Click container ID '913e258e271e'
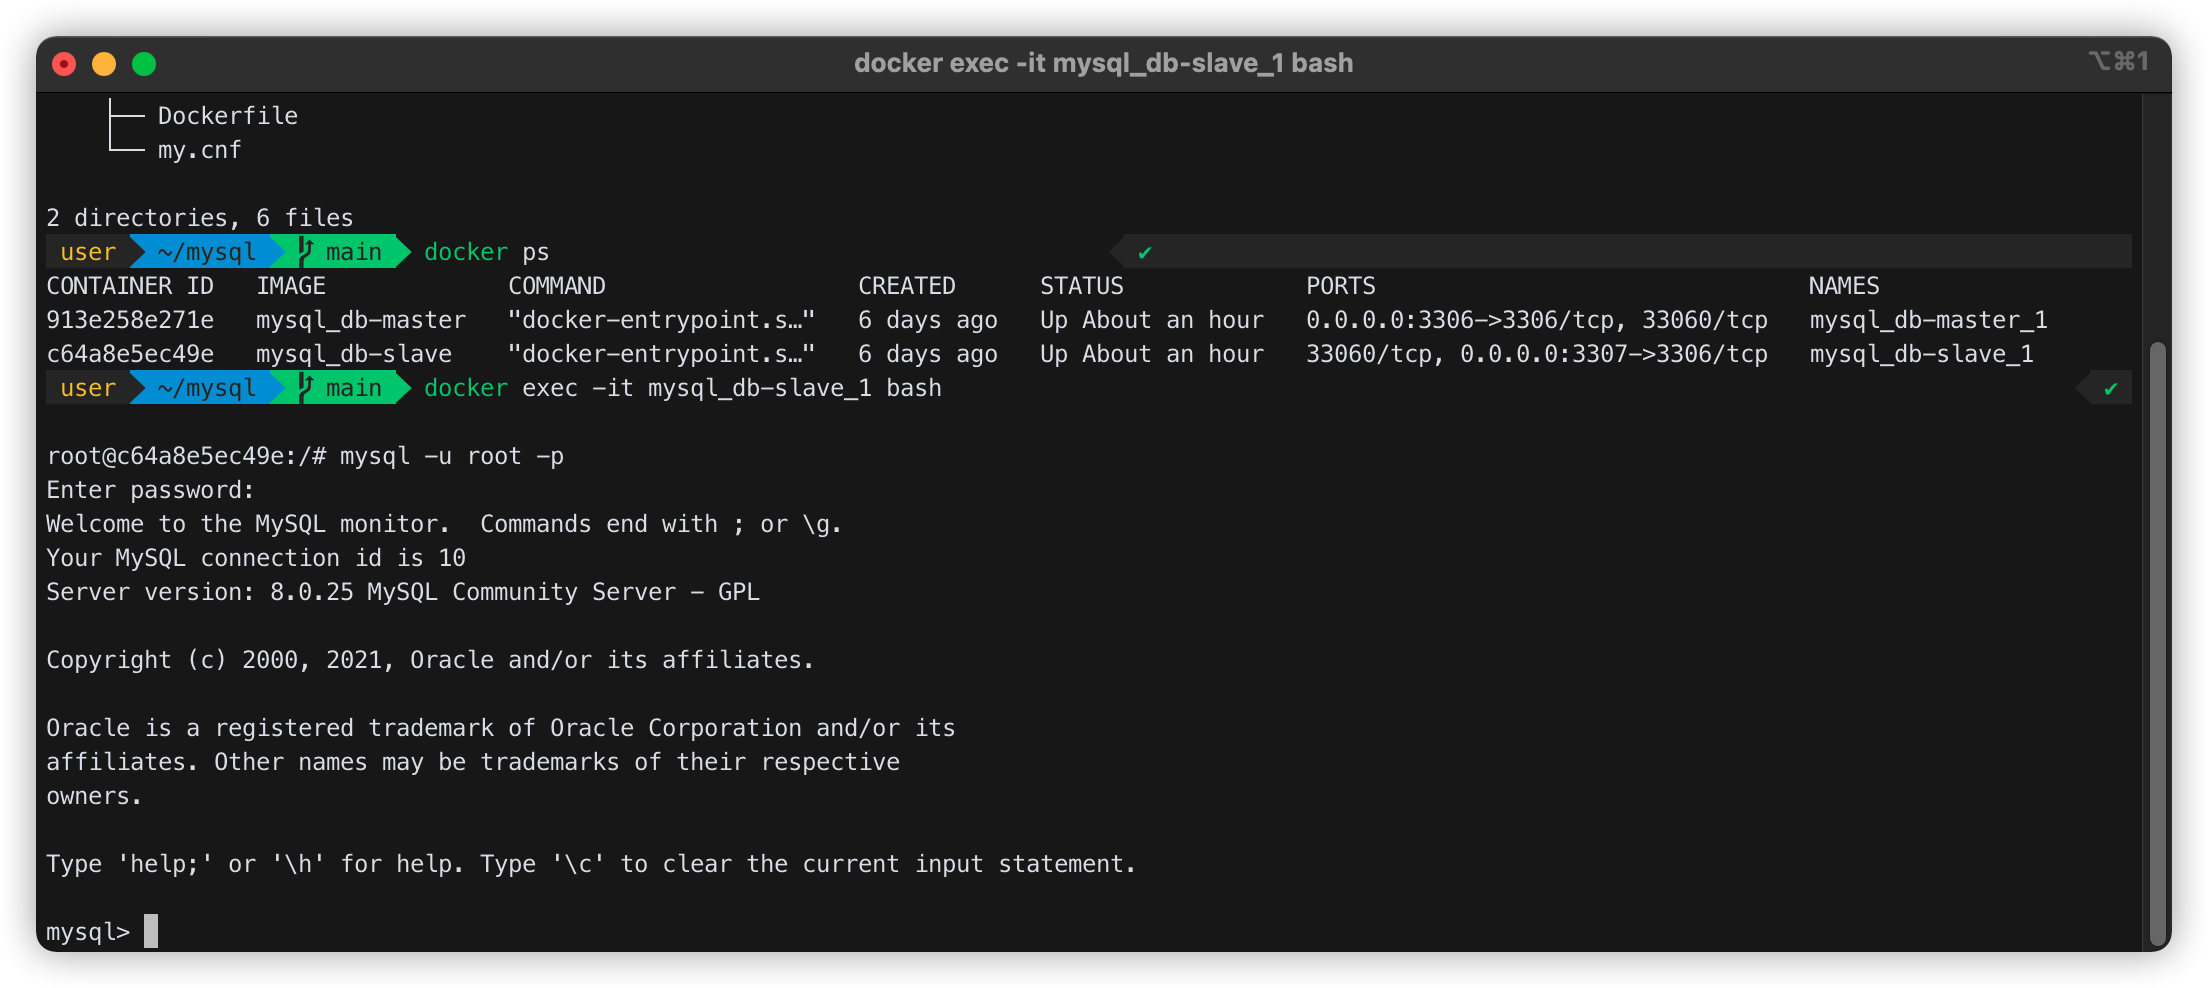 point(130,320)
